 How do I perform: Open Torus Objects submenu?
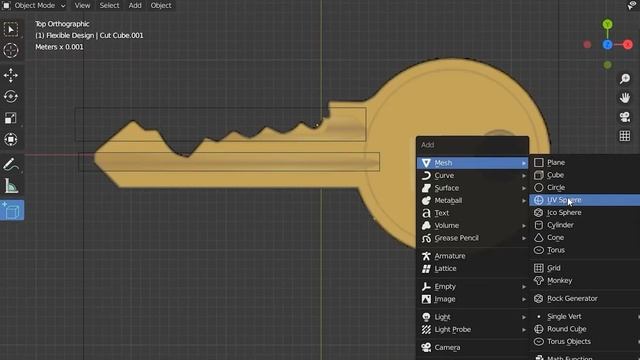click(x=584, y=342)
